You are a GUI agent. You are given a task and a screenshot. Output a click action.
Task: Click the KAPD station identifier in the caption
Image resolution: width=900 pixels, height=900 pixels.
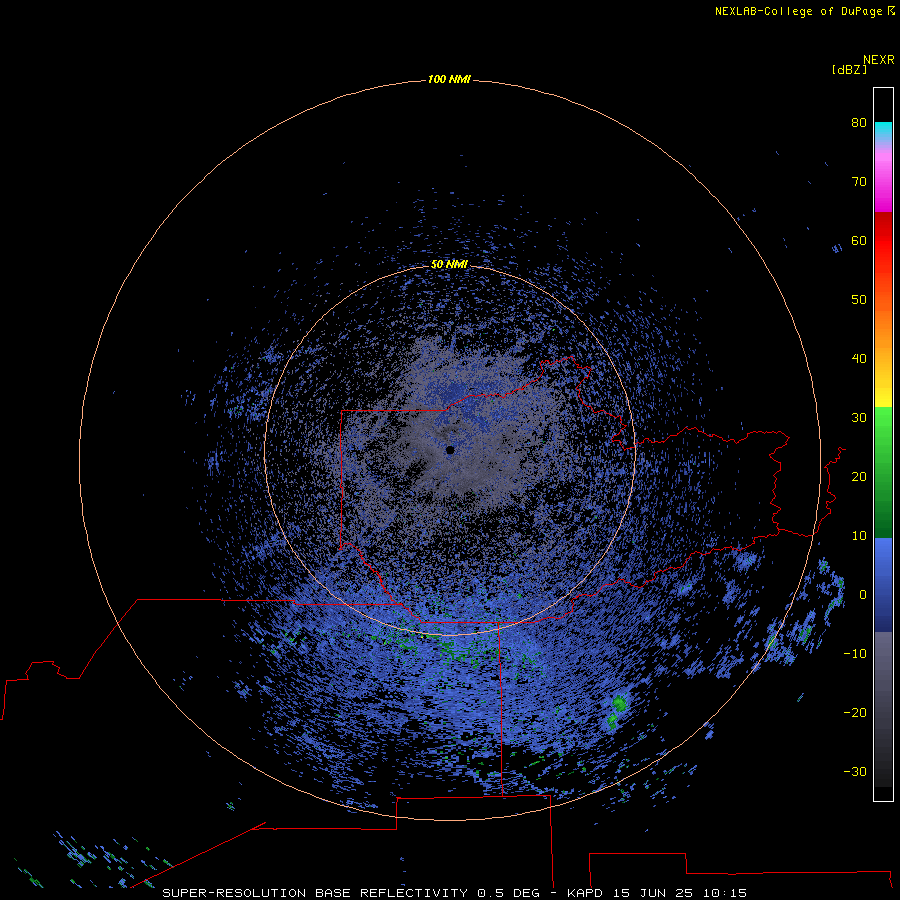[x=584, y=893]
